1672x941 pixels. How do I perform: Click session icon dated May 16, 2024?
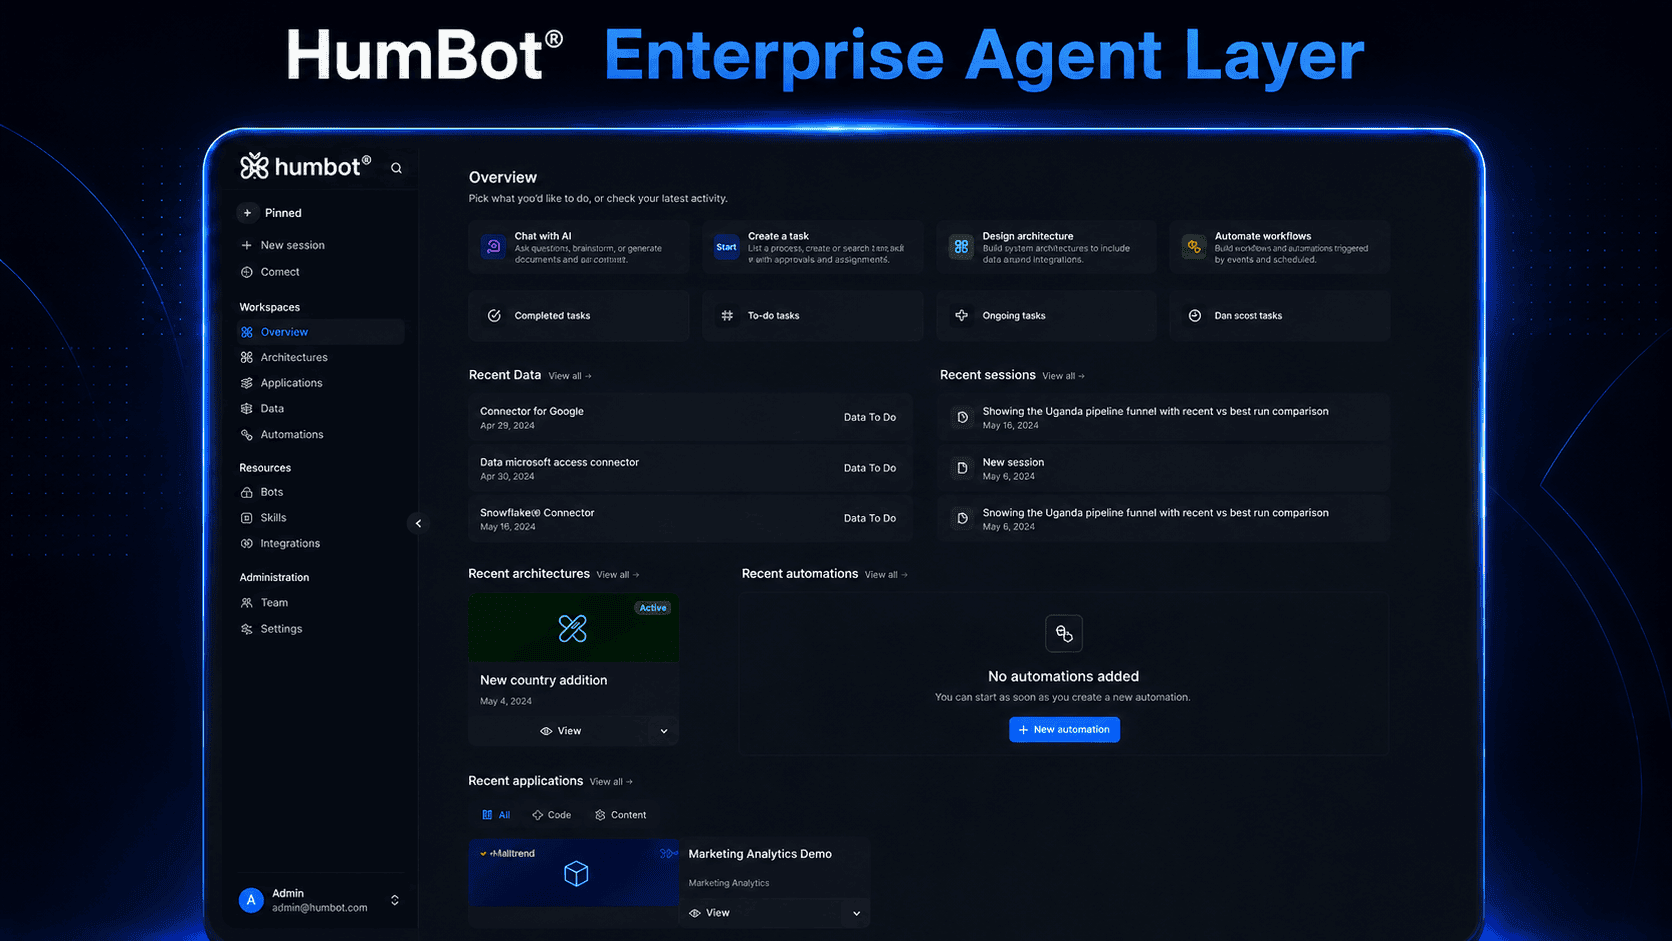(x=962, y=418)
